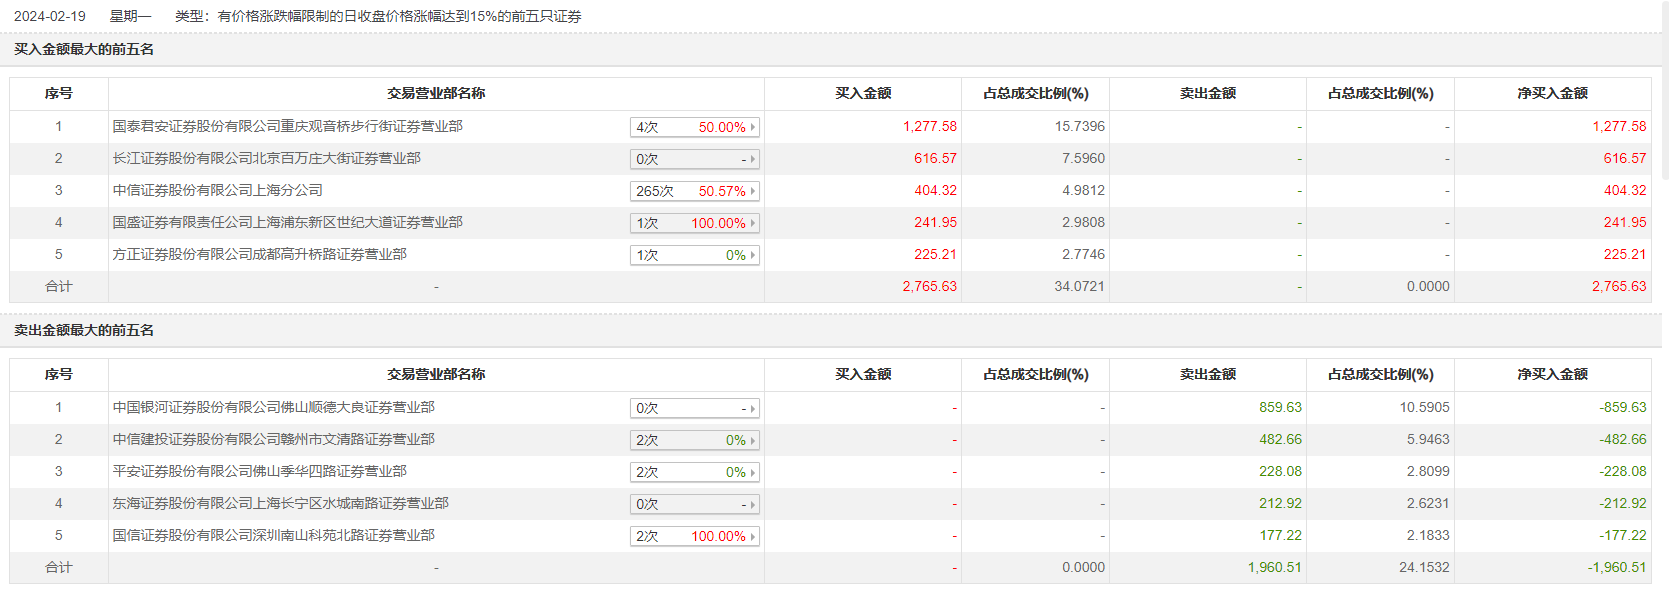Viewport: 1669px width, 594px height.
Task: Expand the 0次 box beside 东海证券上海长宁区水城南路
Action: [695, 504]
